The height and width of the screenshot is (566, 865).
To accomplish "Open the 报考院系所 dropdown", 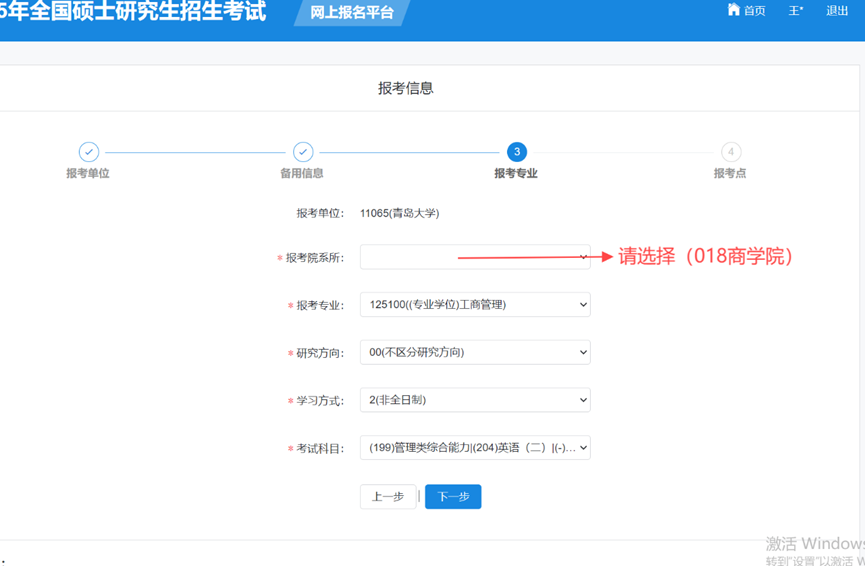I will pyautogui.click(x=475, y=257).
